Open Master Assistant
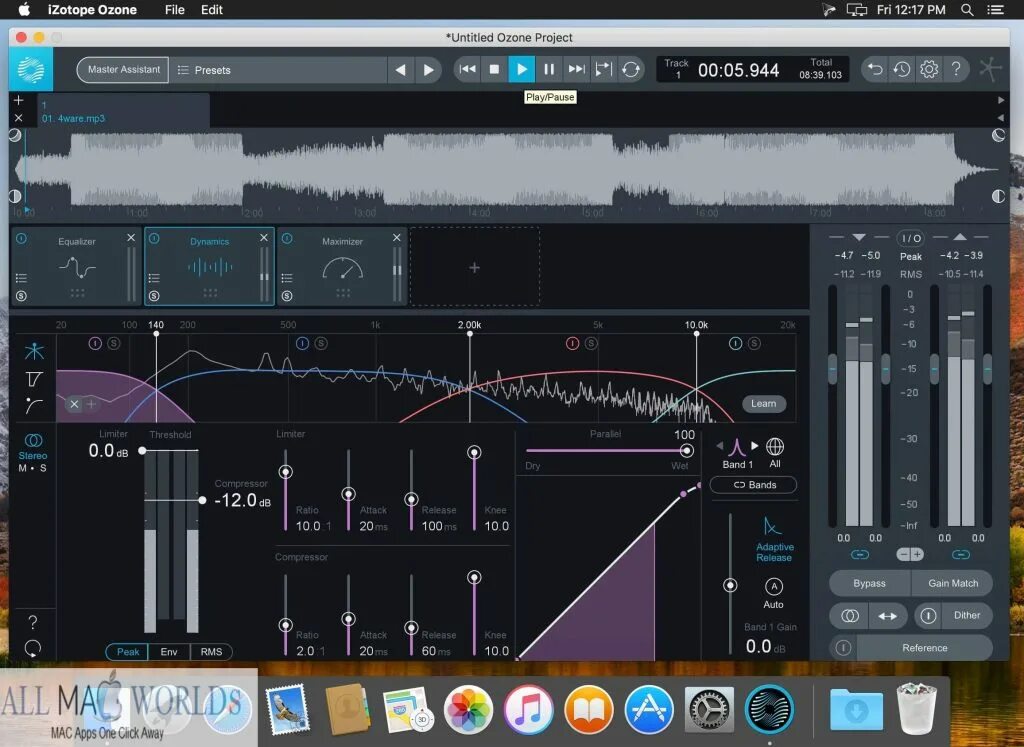This screenshot has height=747, width=1024. pyautogui.click(x=123, y=70)
